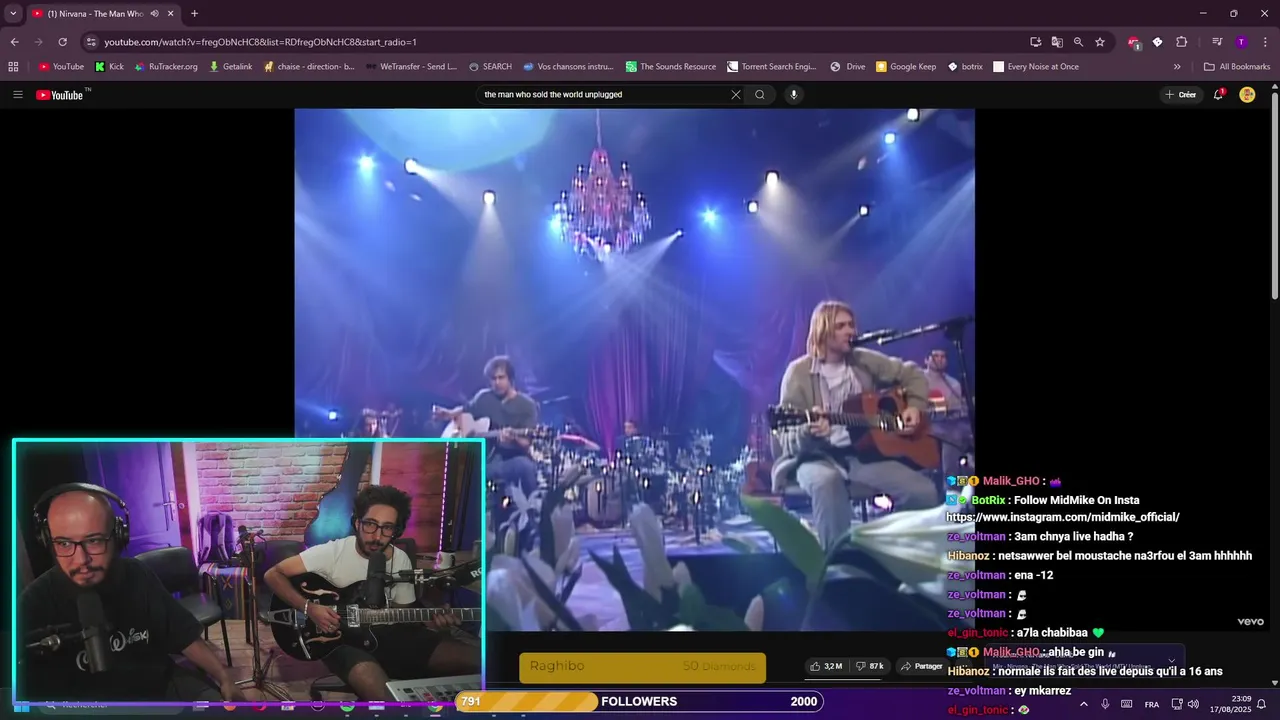Viewport: 1280px width, 720px height.
Task: Open the red ad-blocker extension icon
Action: pos(1133,42)
